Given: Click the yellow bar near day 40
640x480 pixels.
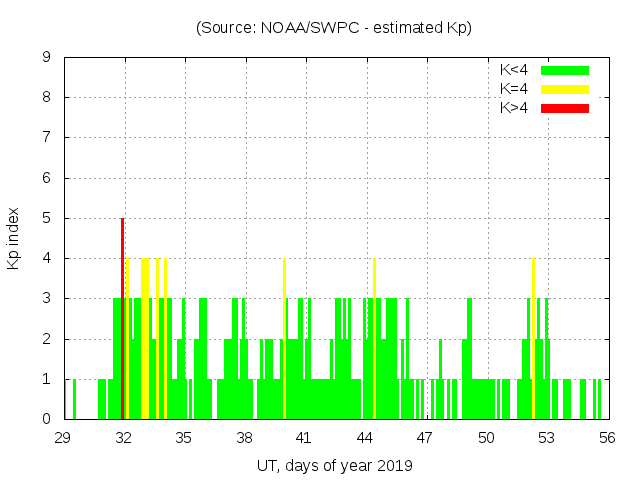Looking at the screenshot, I should click(284, 340).
